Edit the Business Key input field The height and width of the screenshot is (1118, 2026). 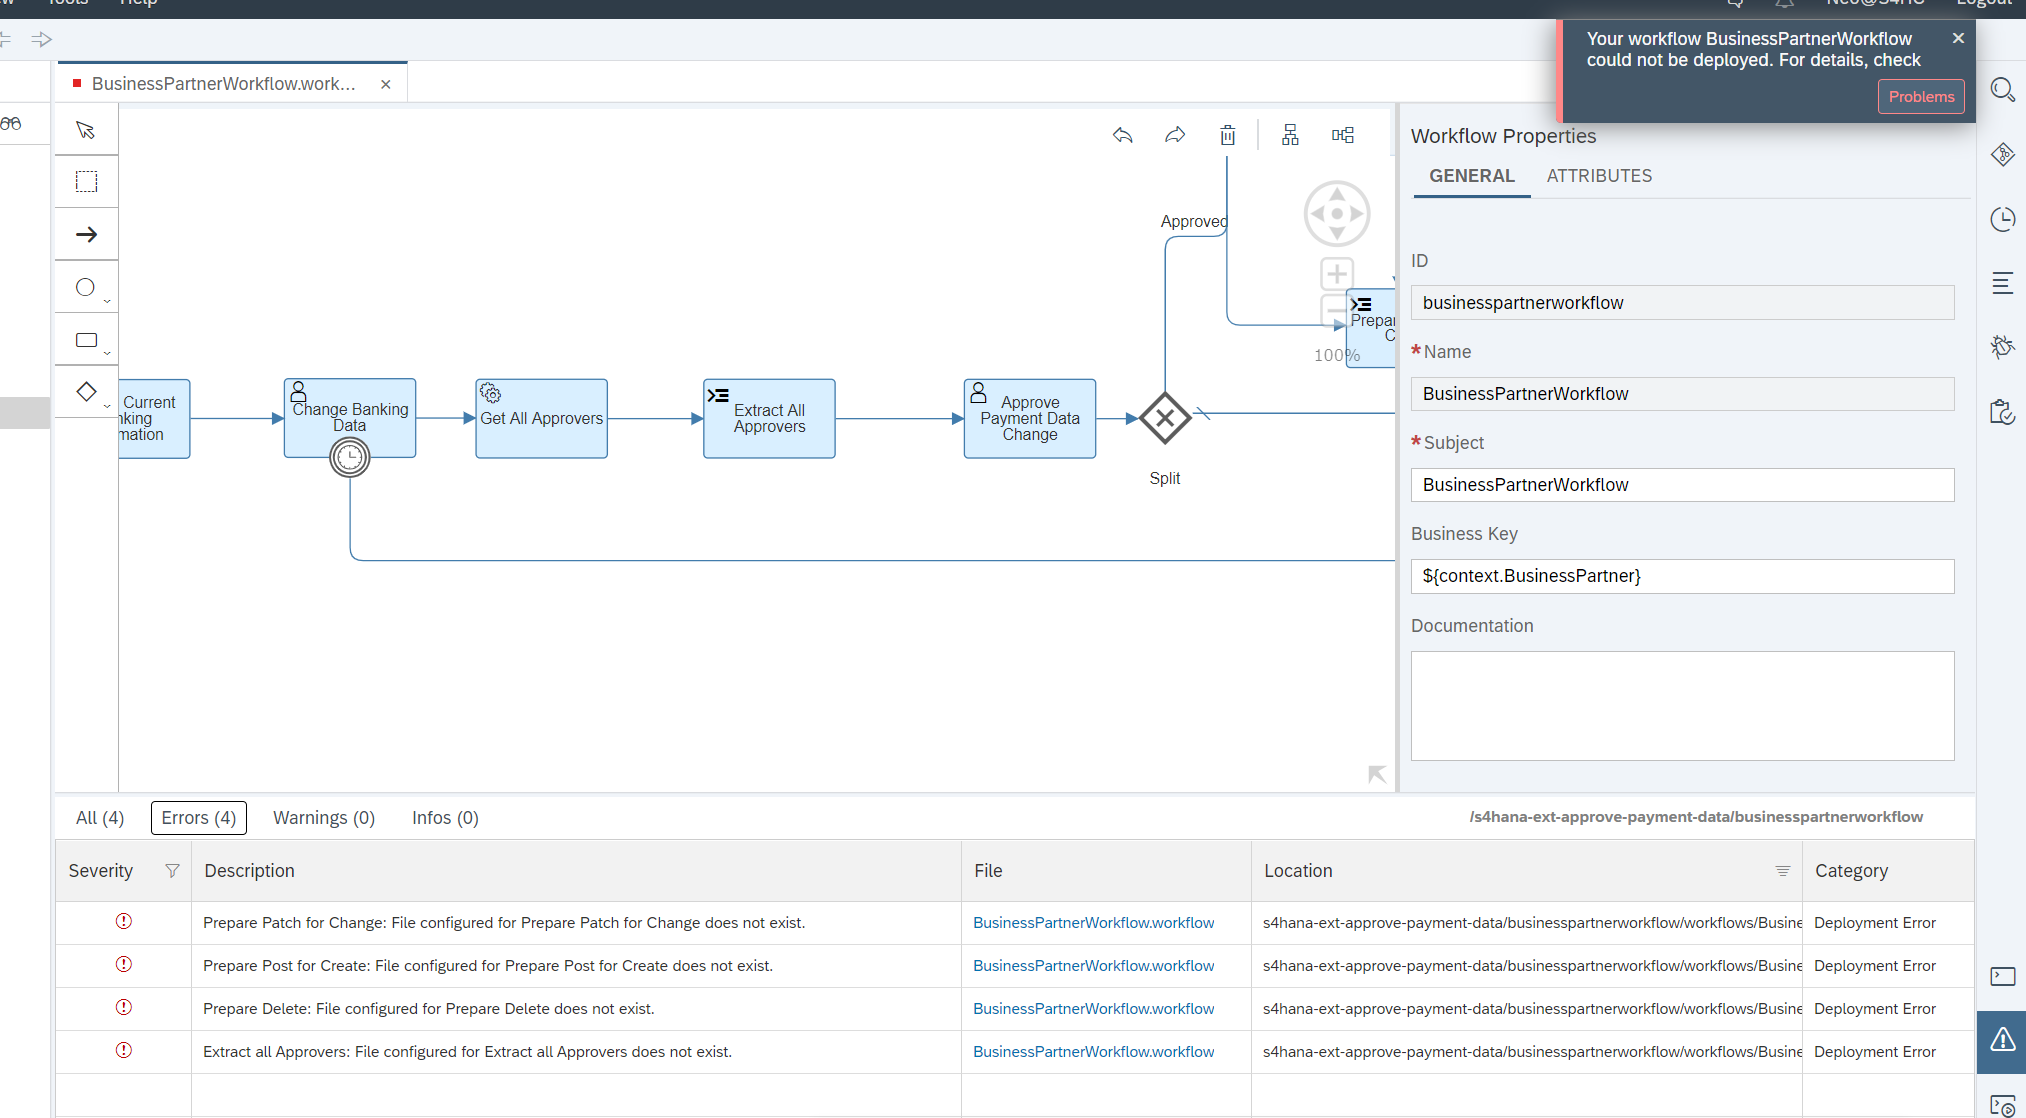tap(1682, 576)
